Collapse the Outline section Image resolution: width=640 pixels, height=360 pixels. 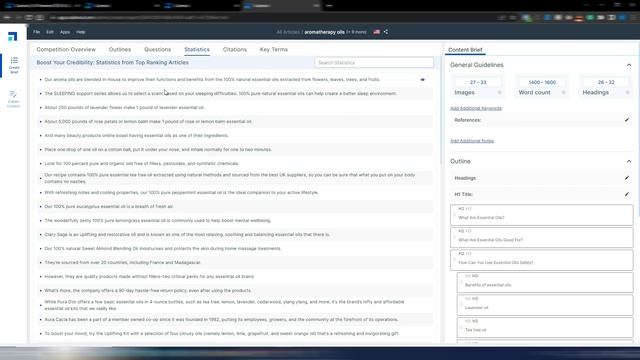pos(629,162)
